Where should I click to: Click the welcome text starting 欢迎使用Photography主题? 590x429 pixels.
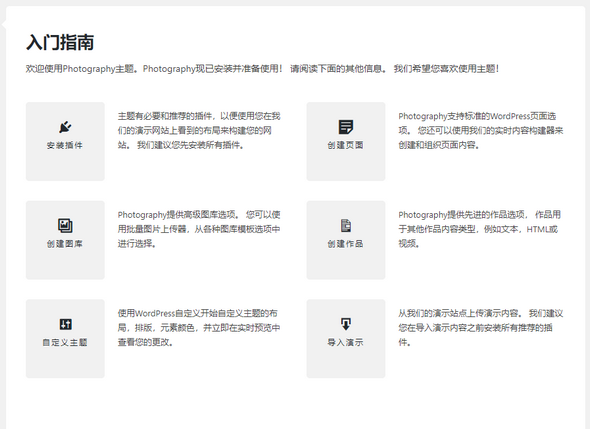coord(263,69)
